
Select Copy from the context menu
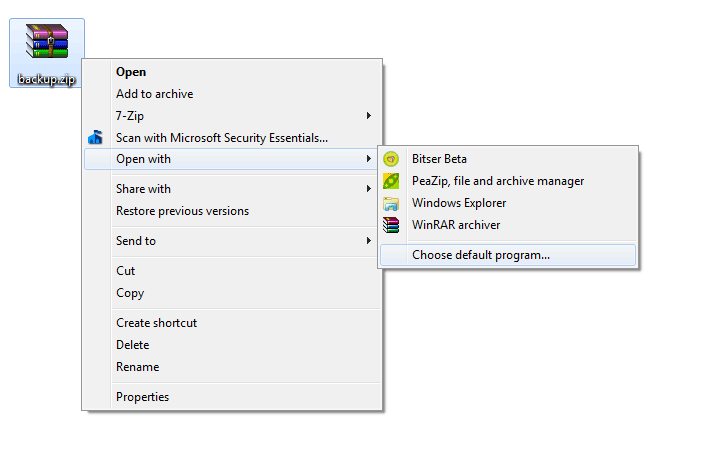130,293
